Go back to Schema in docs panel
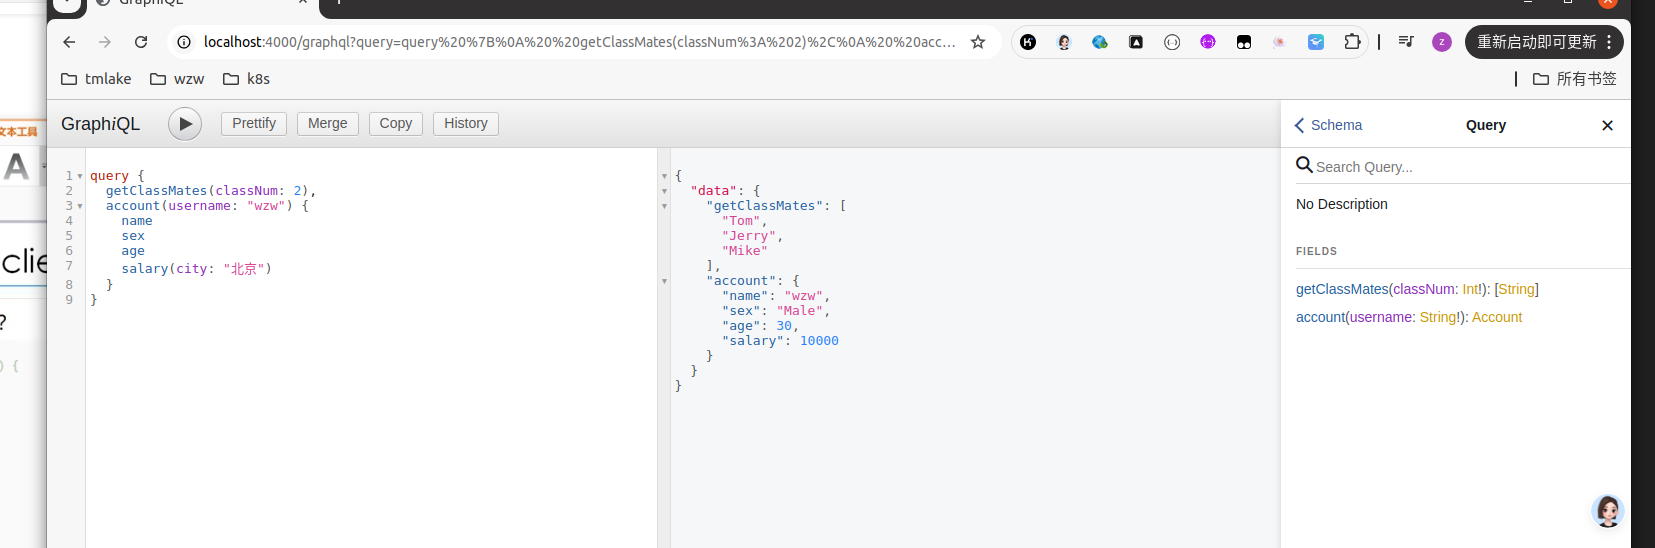 1328,125
